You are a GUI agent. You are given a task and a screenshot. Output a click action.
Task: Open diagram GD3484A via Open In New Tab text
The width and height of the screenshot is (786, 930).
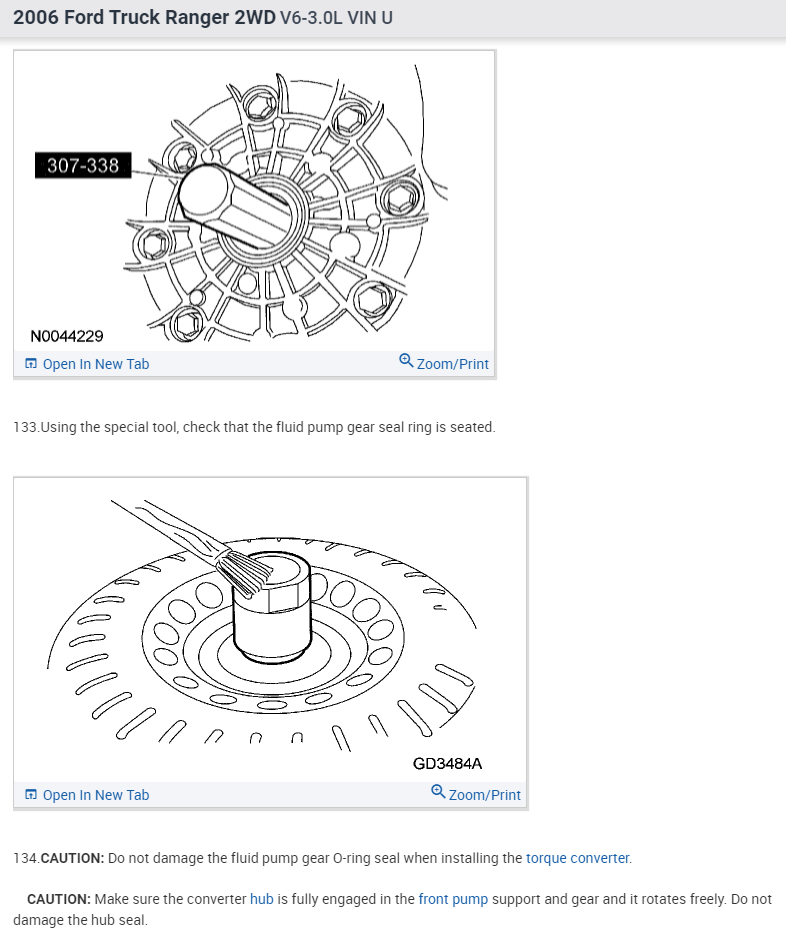[96, 795]
